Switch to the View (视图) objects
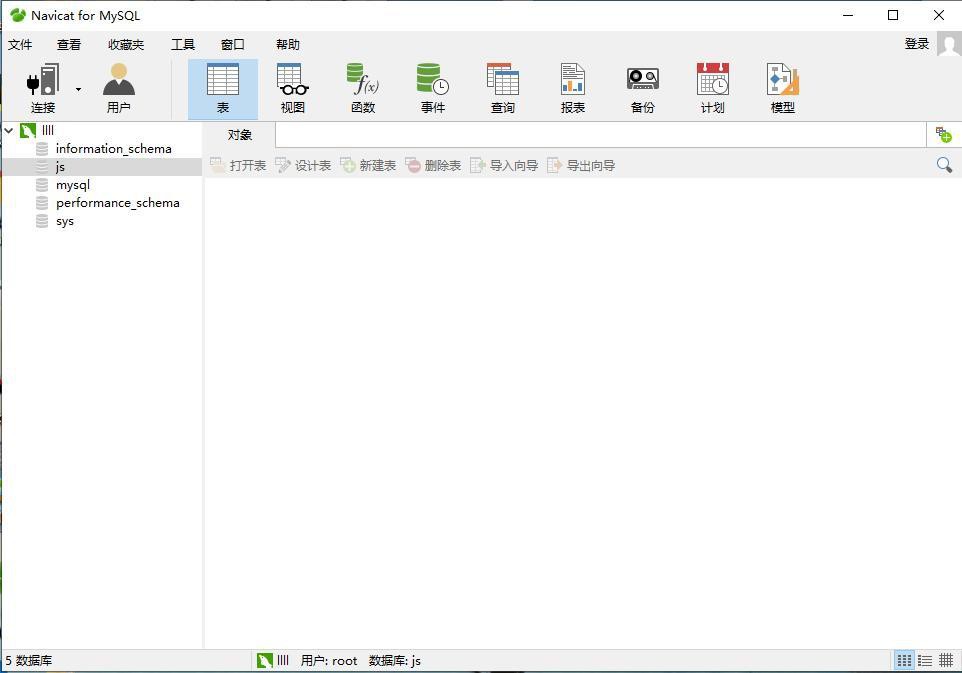Screen dimensions: 962x673 click(x=293, y=89)
